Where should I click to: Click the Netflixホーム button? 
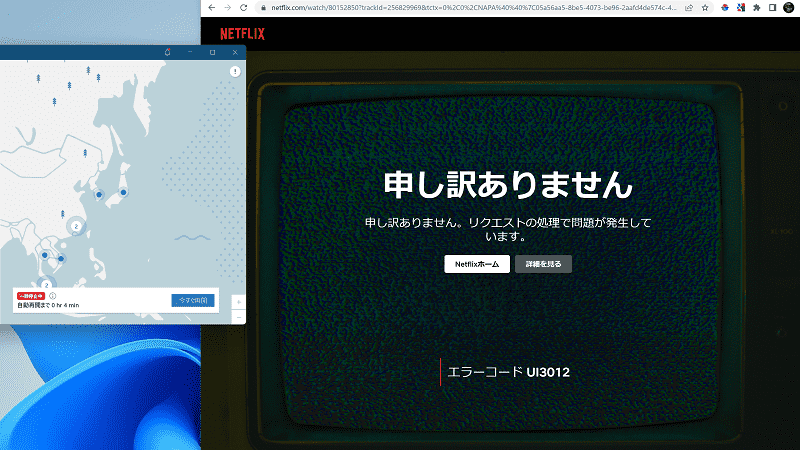(x=477, y=264)
